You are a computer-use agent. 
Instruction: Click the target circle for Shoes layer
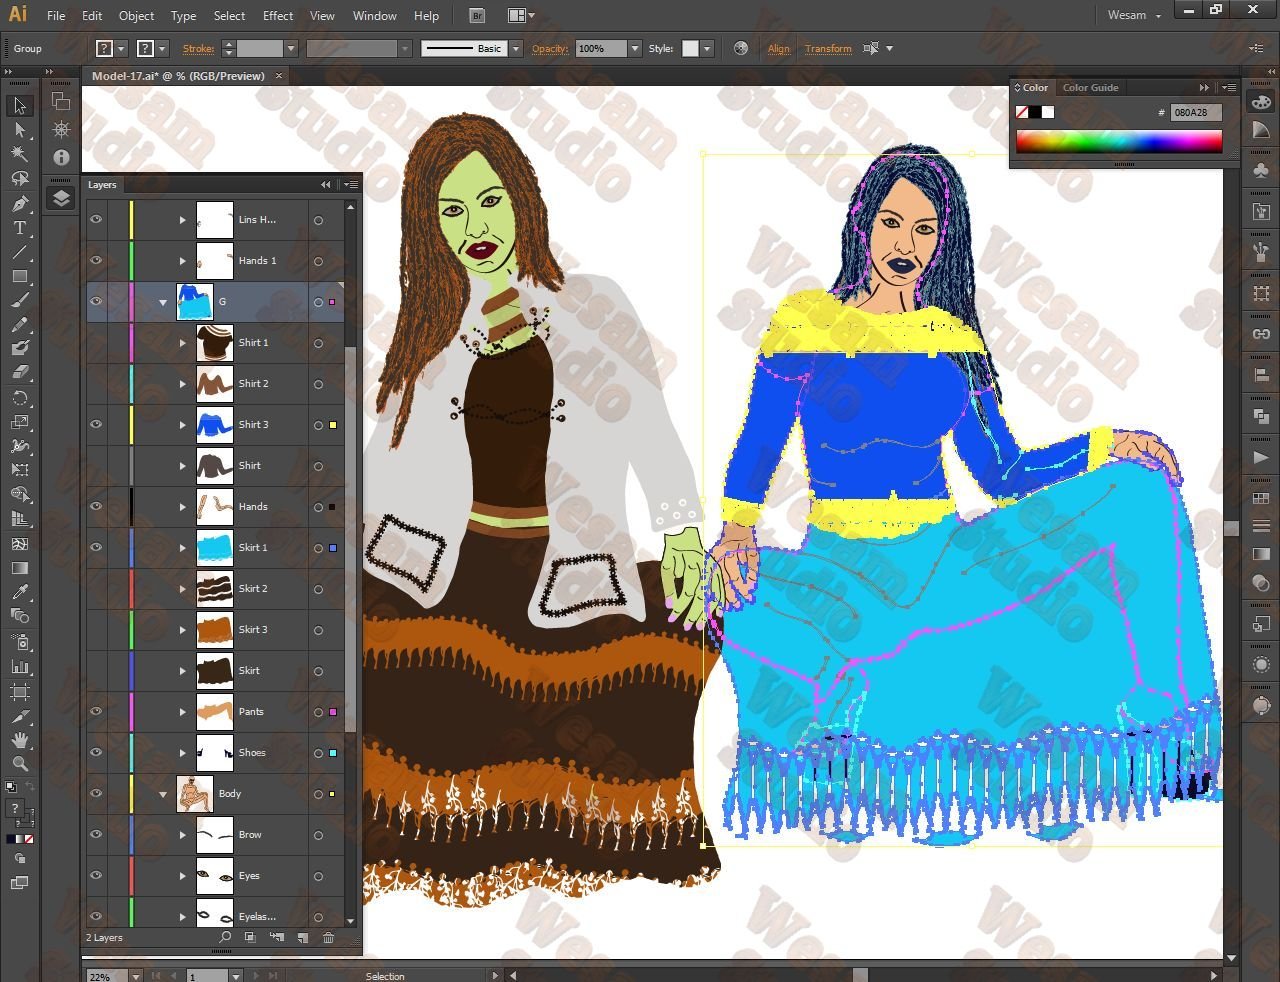(x=318, y=753)
